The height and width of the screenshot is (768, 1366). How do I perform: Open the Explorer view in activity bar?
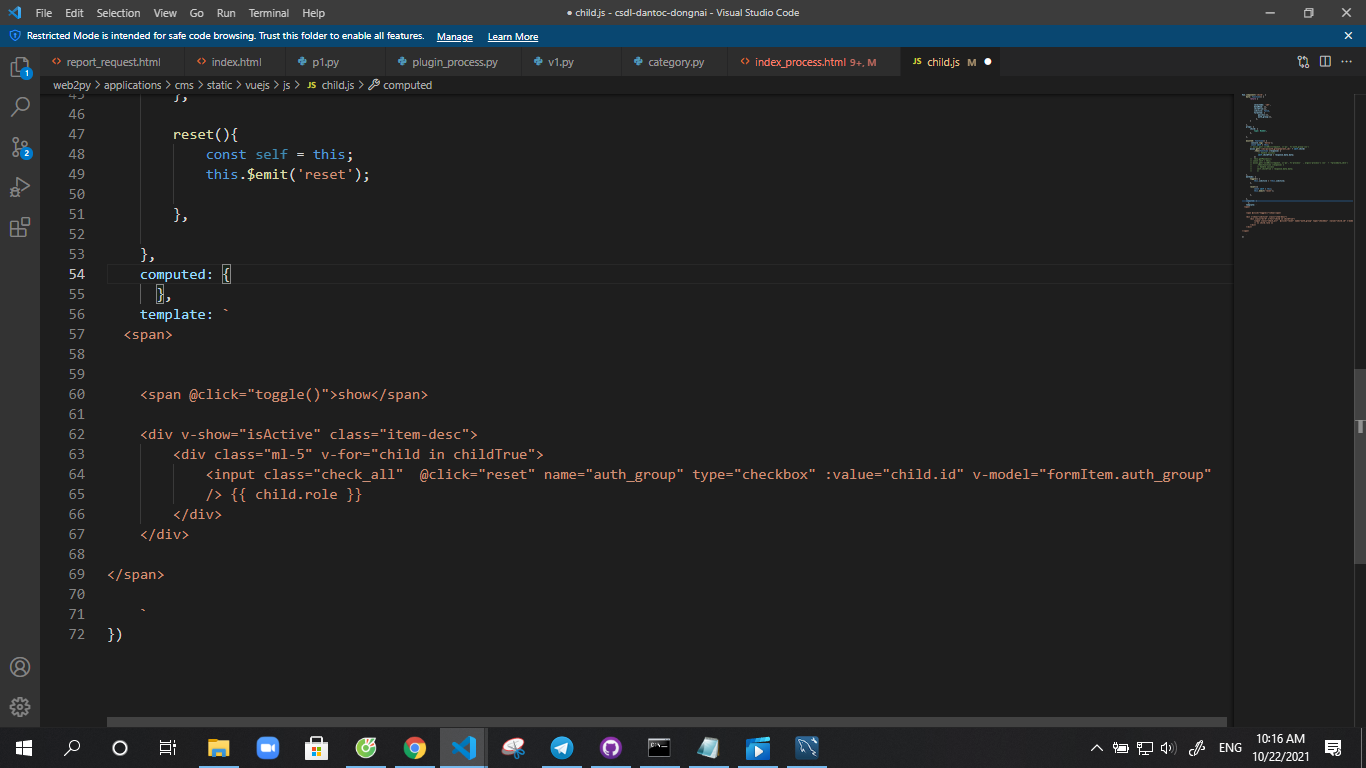pos(20,68)
